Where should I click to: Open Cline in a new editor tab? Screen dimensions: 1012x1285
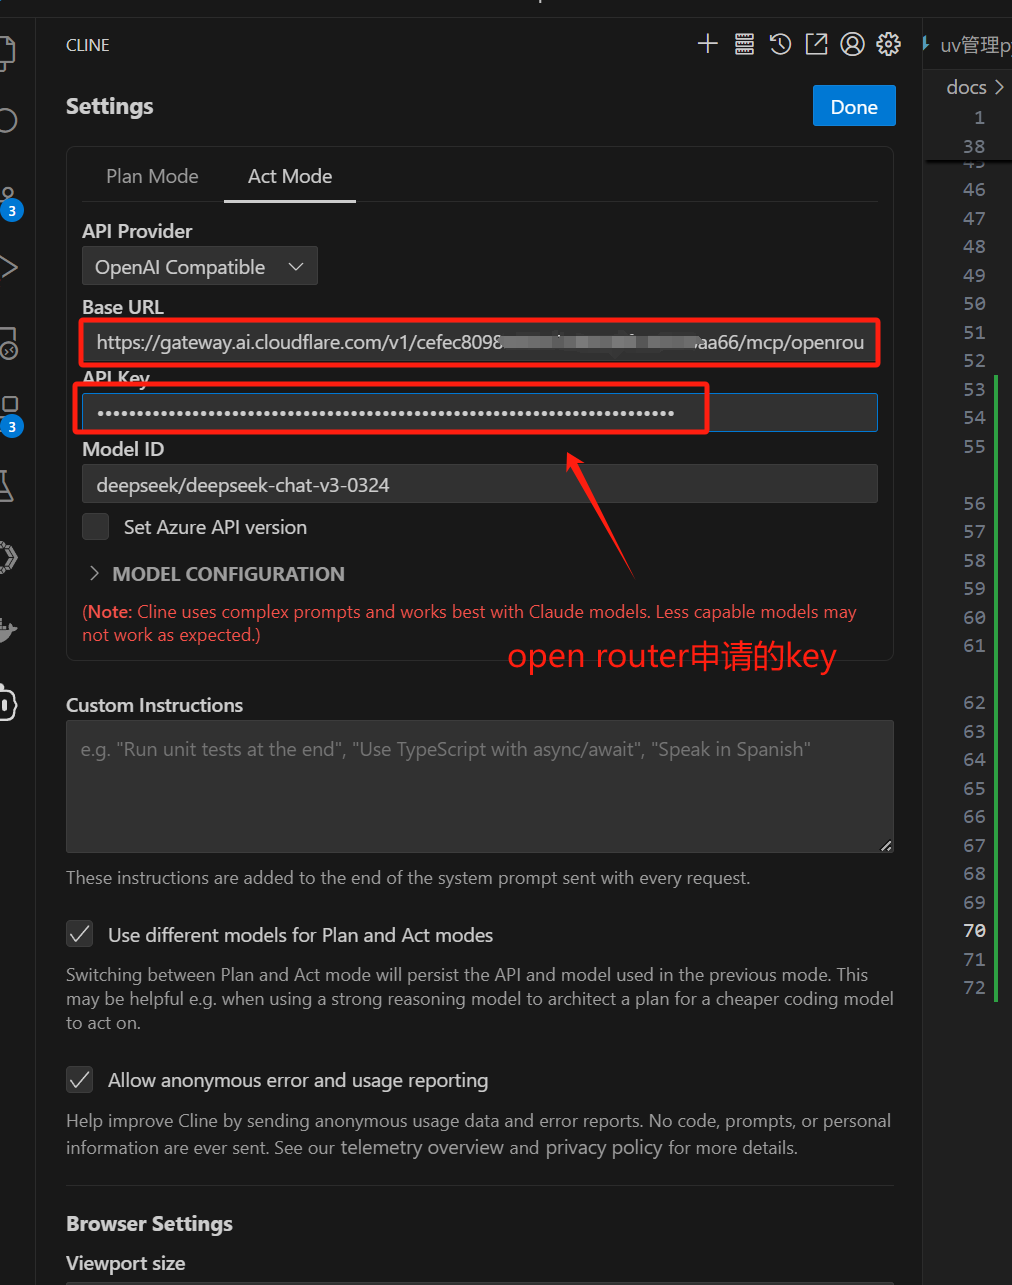pyautogui.click(x=816, y=44)
